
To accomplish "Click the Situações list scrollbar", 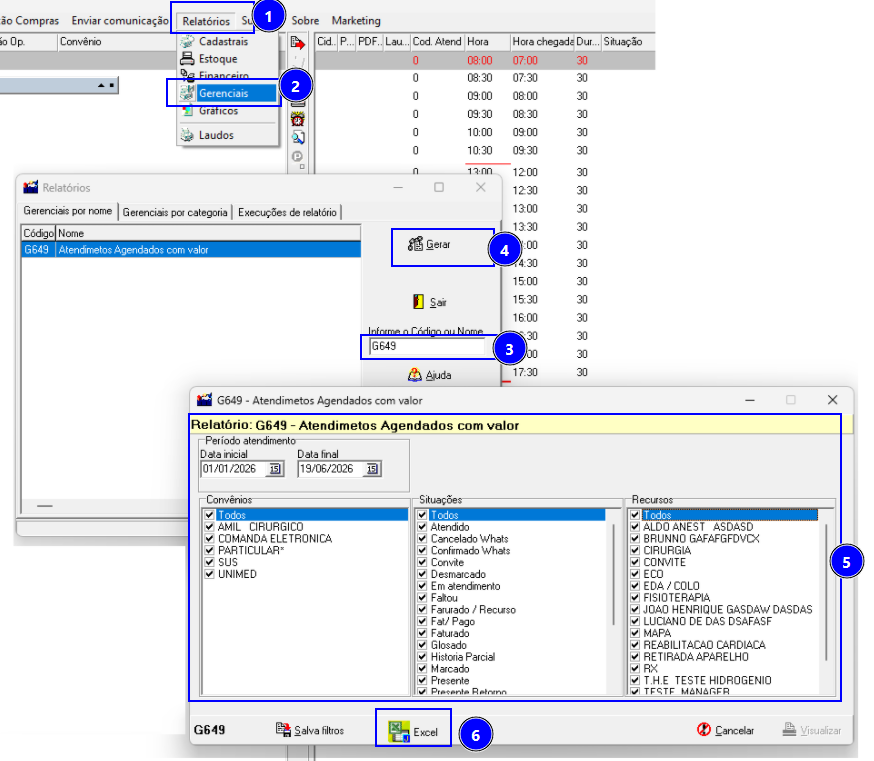I will [x=614, y=574].
